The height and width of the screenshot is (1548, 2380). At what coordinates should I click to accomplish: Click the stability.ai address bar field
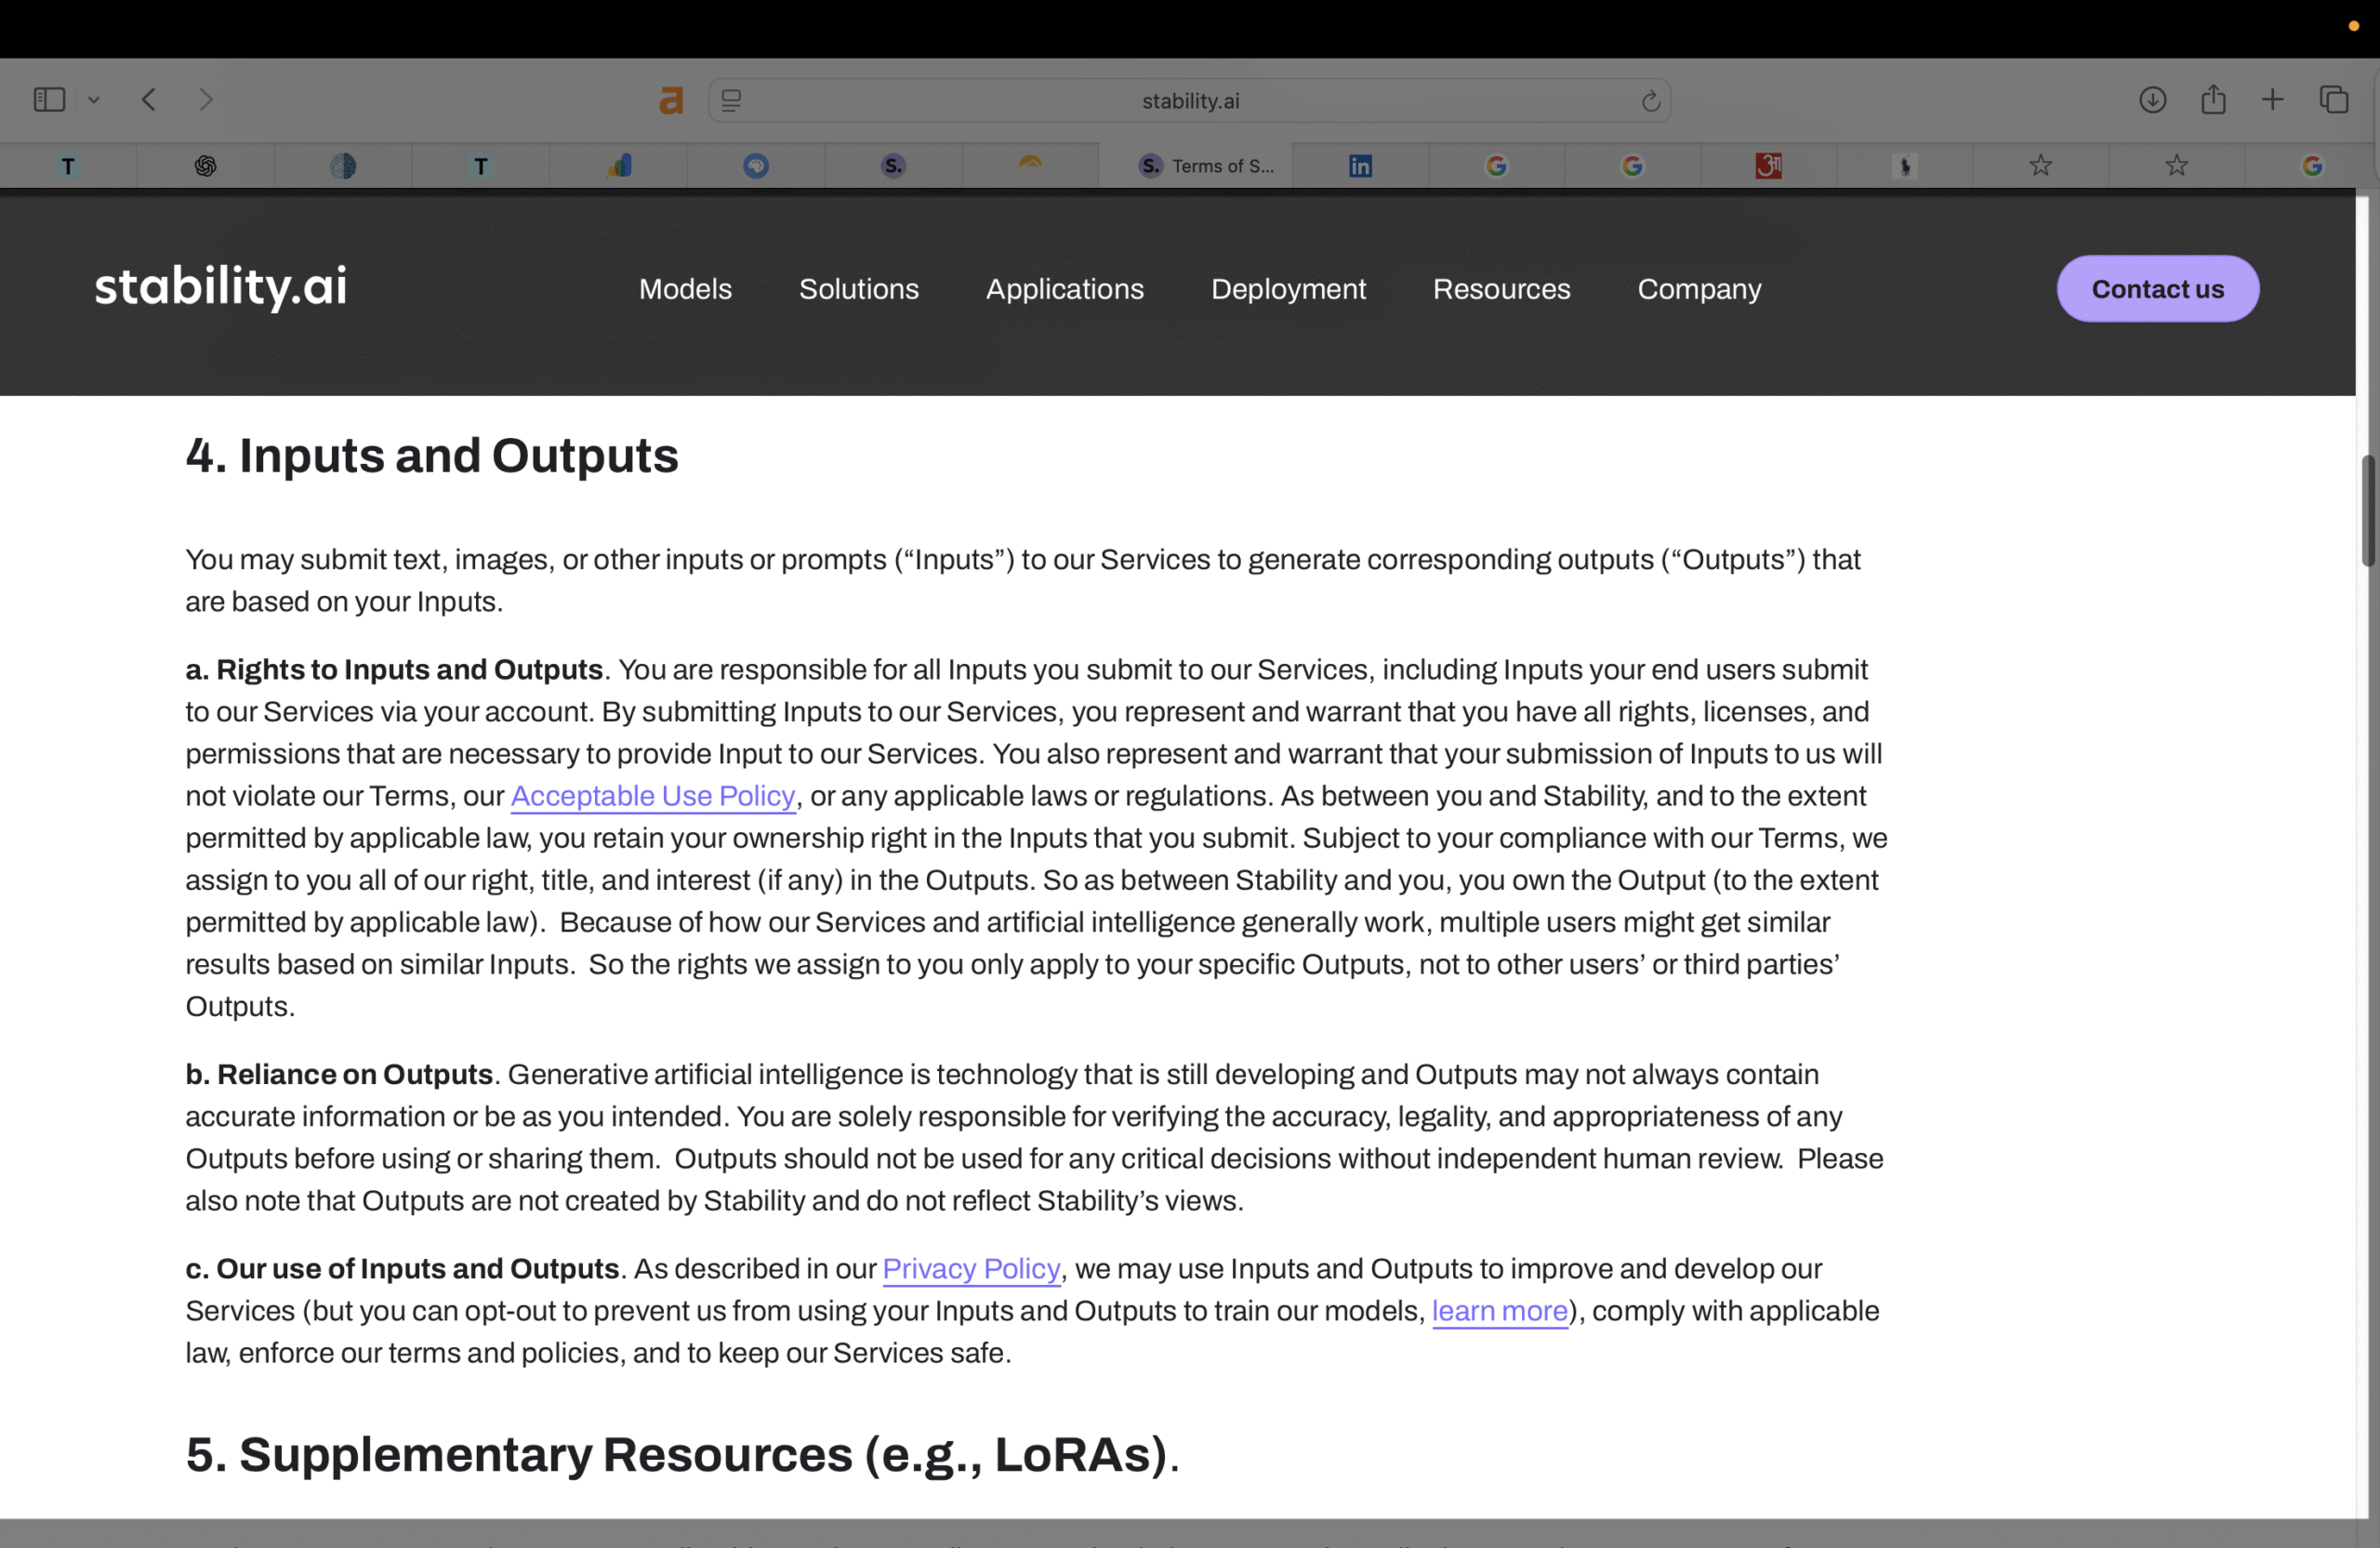coord(1189,101)
